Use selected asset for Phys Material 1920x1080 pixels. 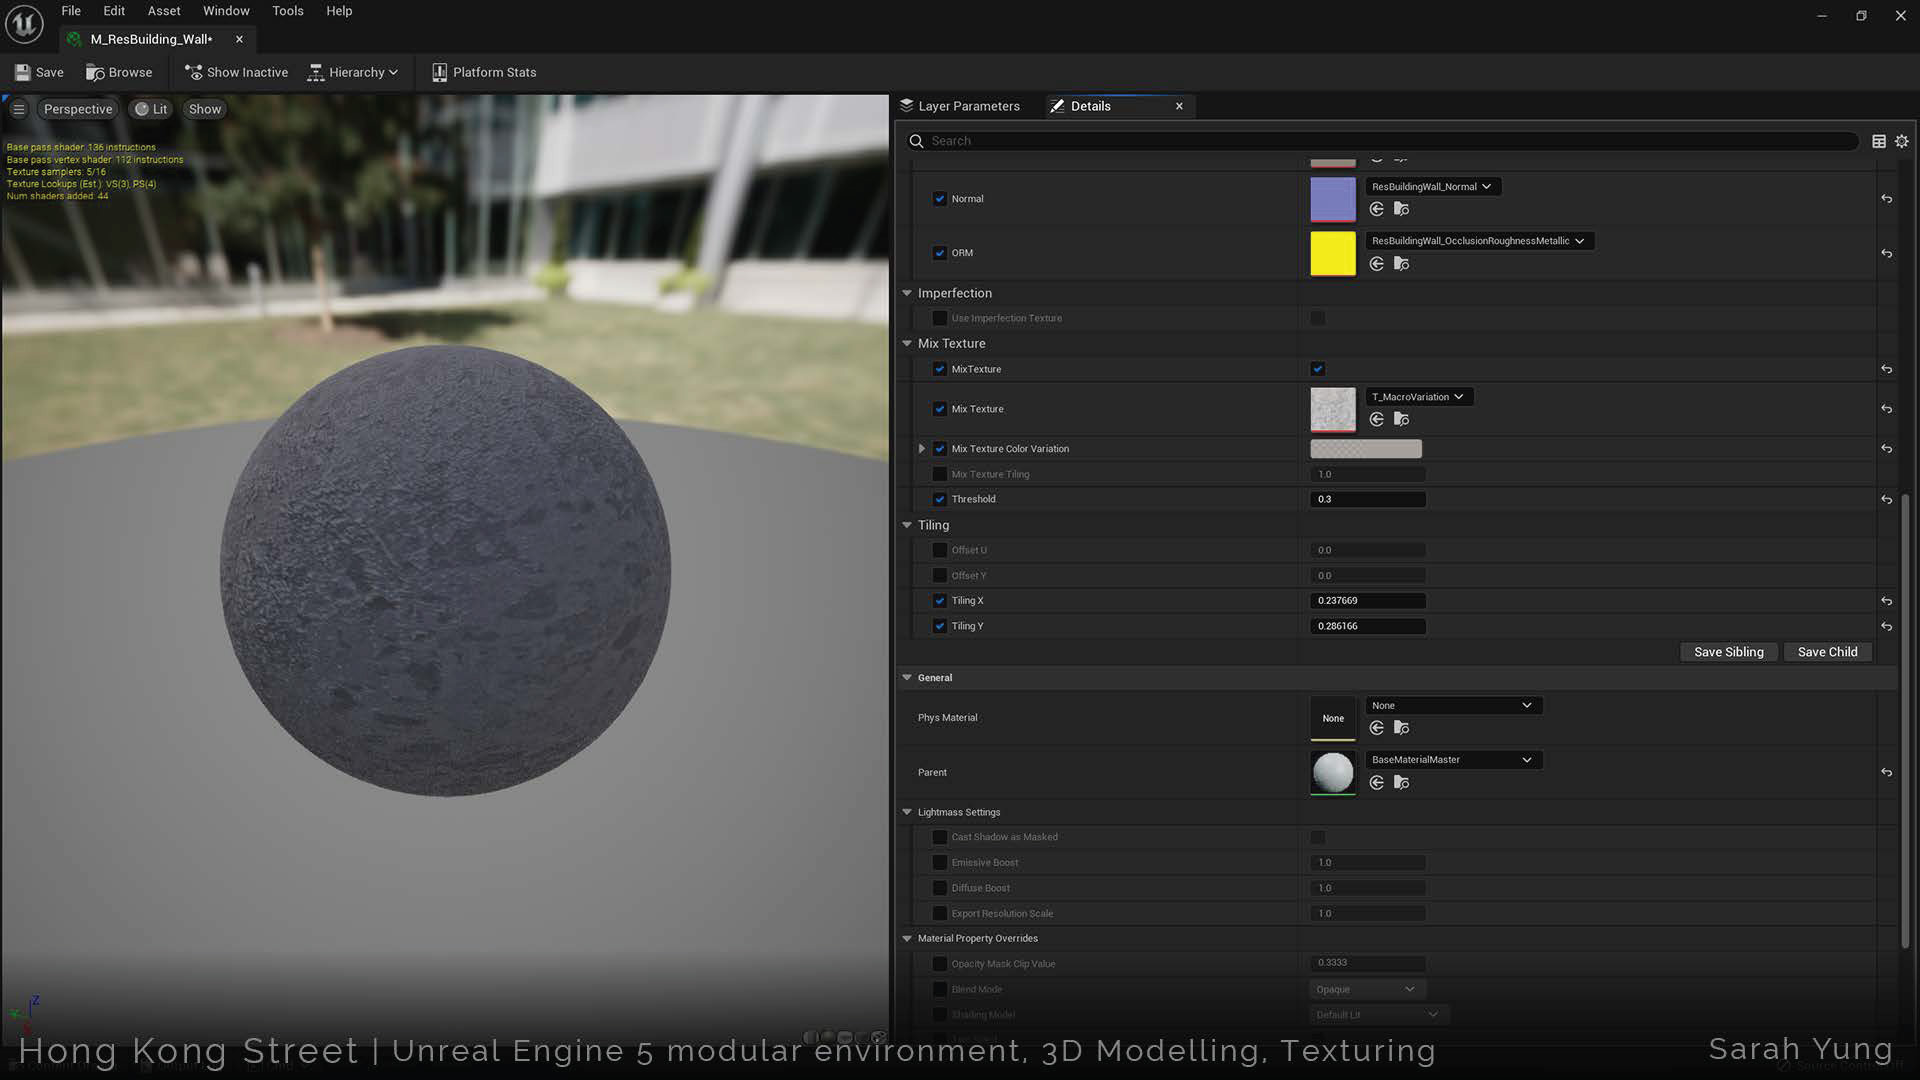1377,728
